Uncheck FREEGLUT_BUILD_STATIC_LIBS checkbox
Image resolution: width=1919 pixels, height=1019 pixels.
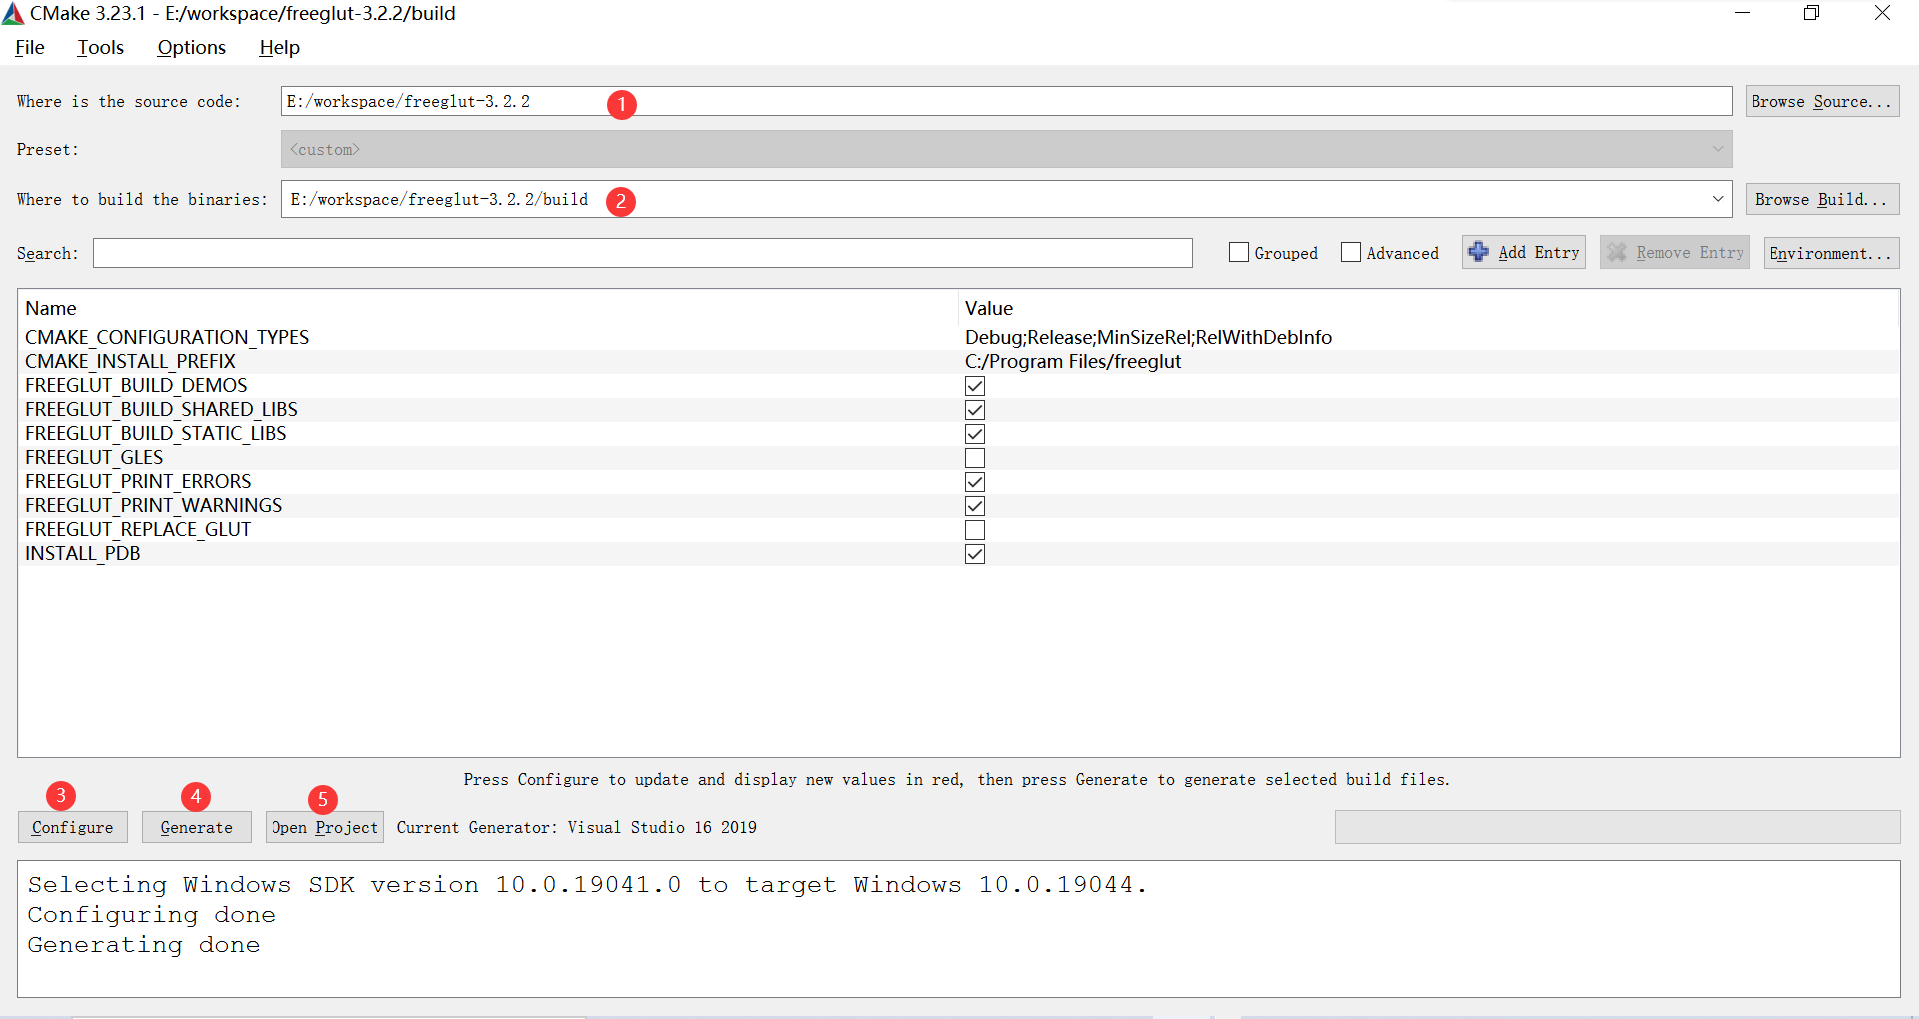(975, 434)
